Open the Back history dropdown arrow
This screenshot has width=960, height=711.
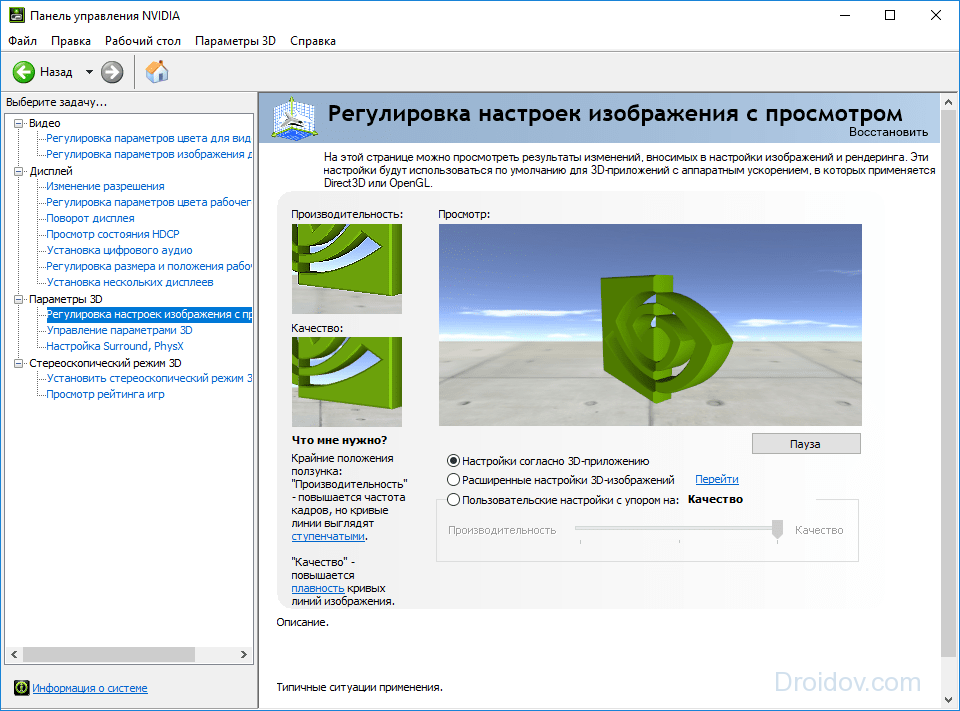[89, 72]
